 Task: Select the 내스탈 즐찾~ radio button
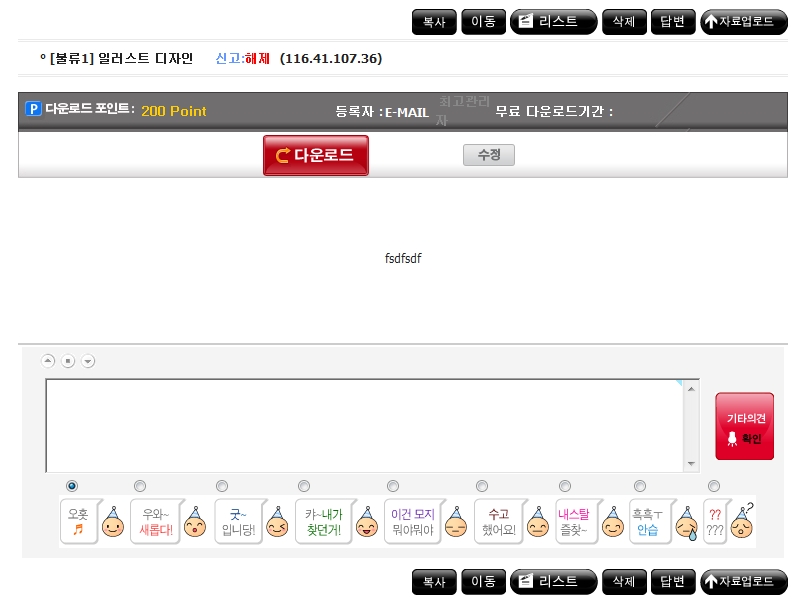565,486
